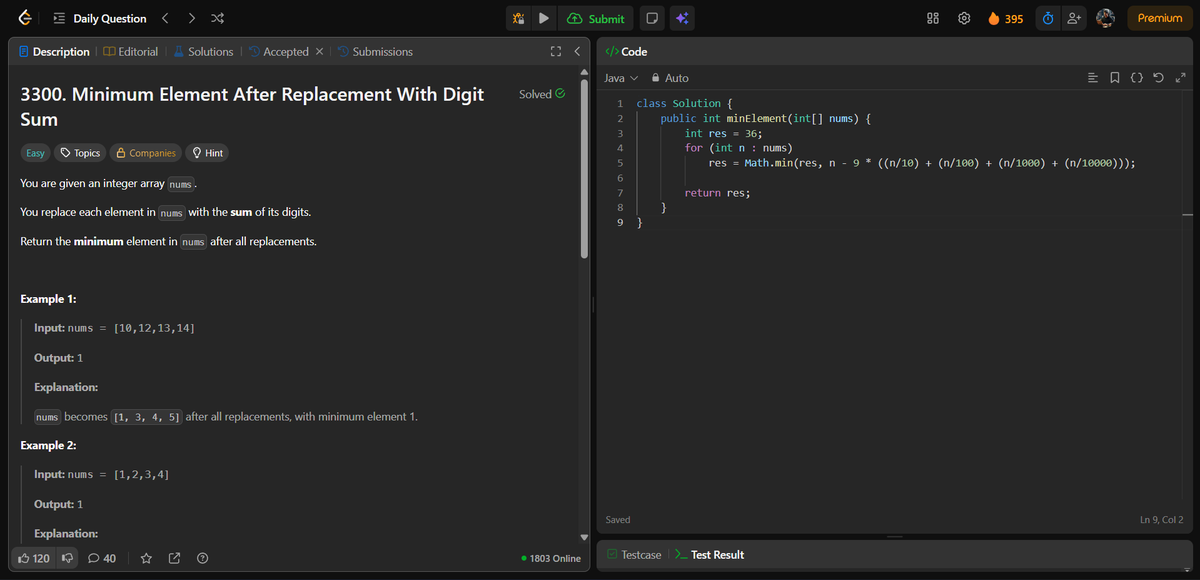1200x580 pixels.
Task: Go to the next question arrow
Action: pyautogui.click(x=192, y=18)
